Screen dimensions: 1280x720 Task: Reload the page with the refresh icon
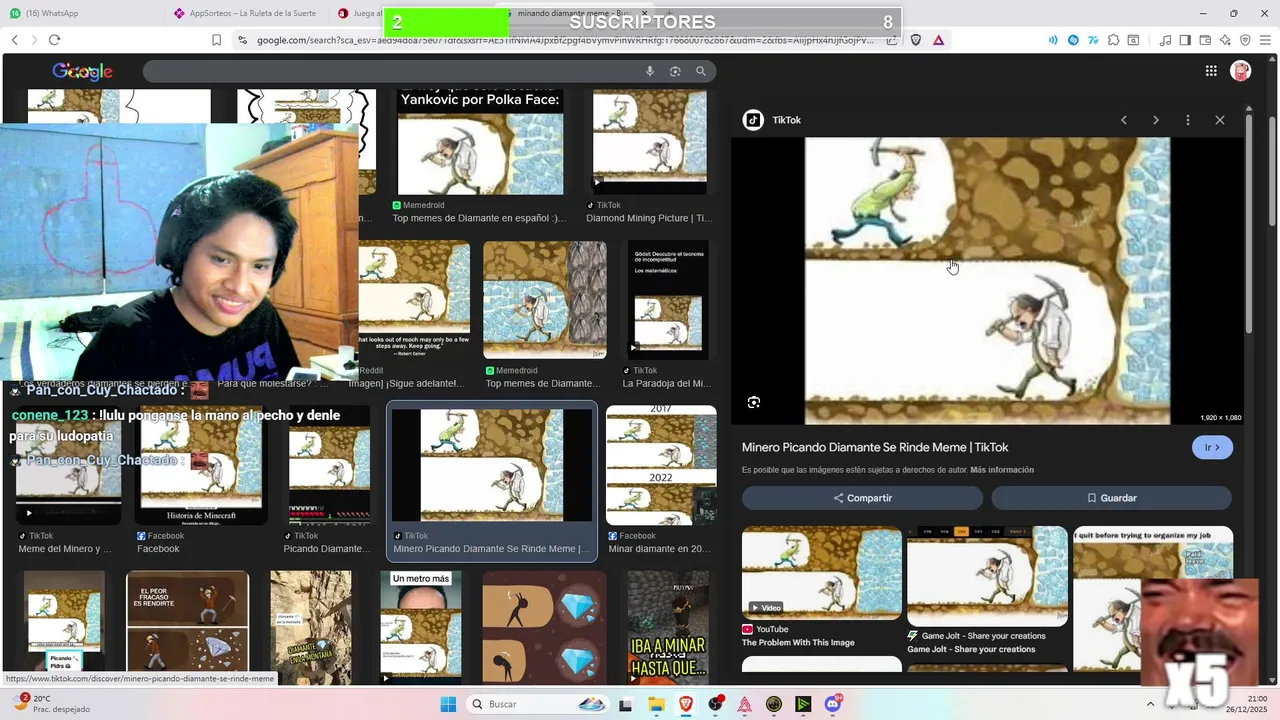tap(54, 40)
